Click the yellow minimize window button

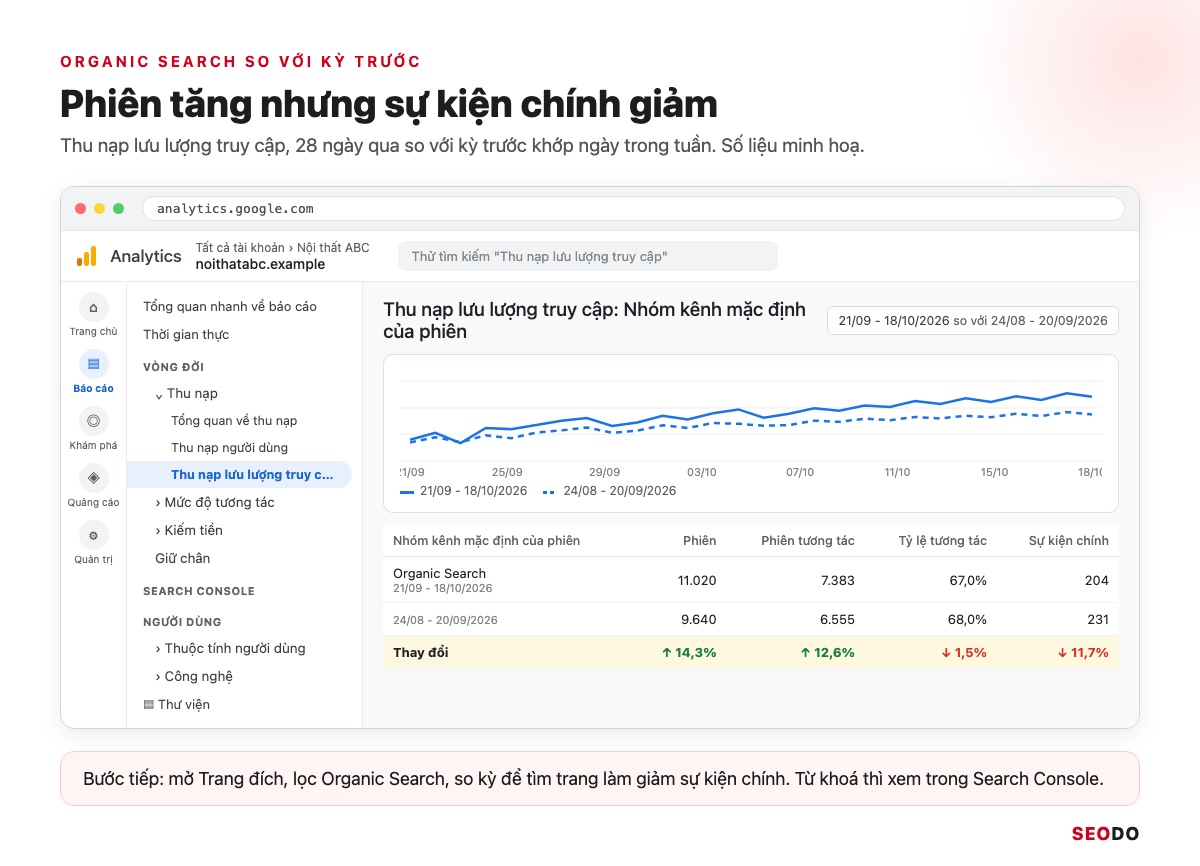(99, 208)
